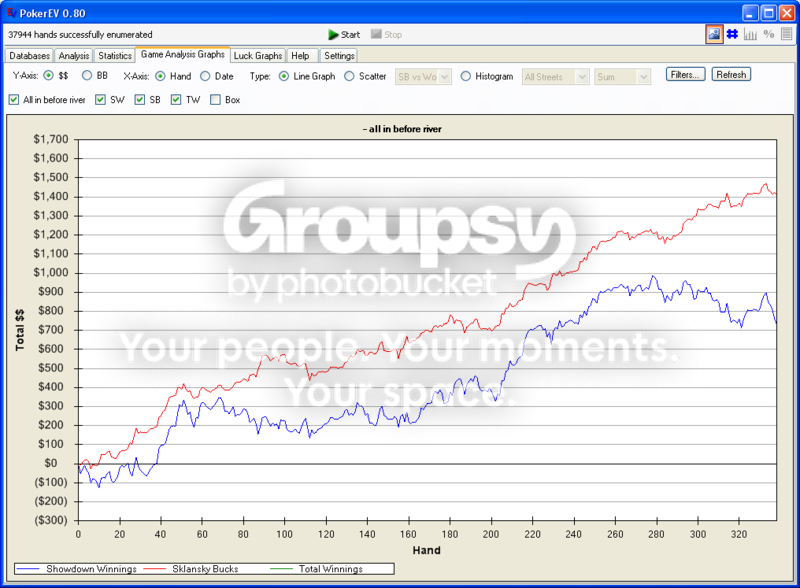Screen dimensions: 800x588
Task: Click the $0 Y-axis value
Action: coord(51,463)
